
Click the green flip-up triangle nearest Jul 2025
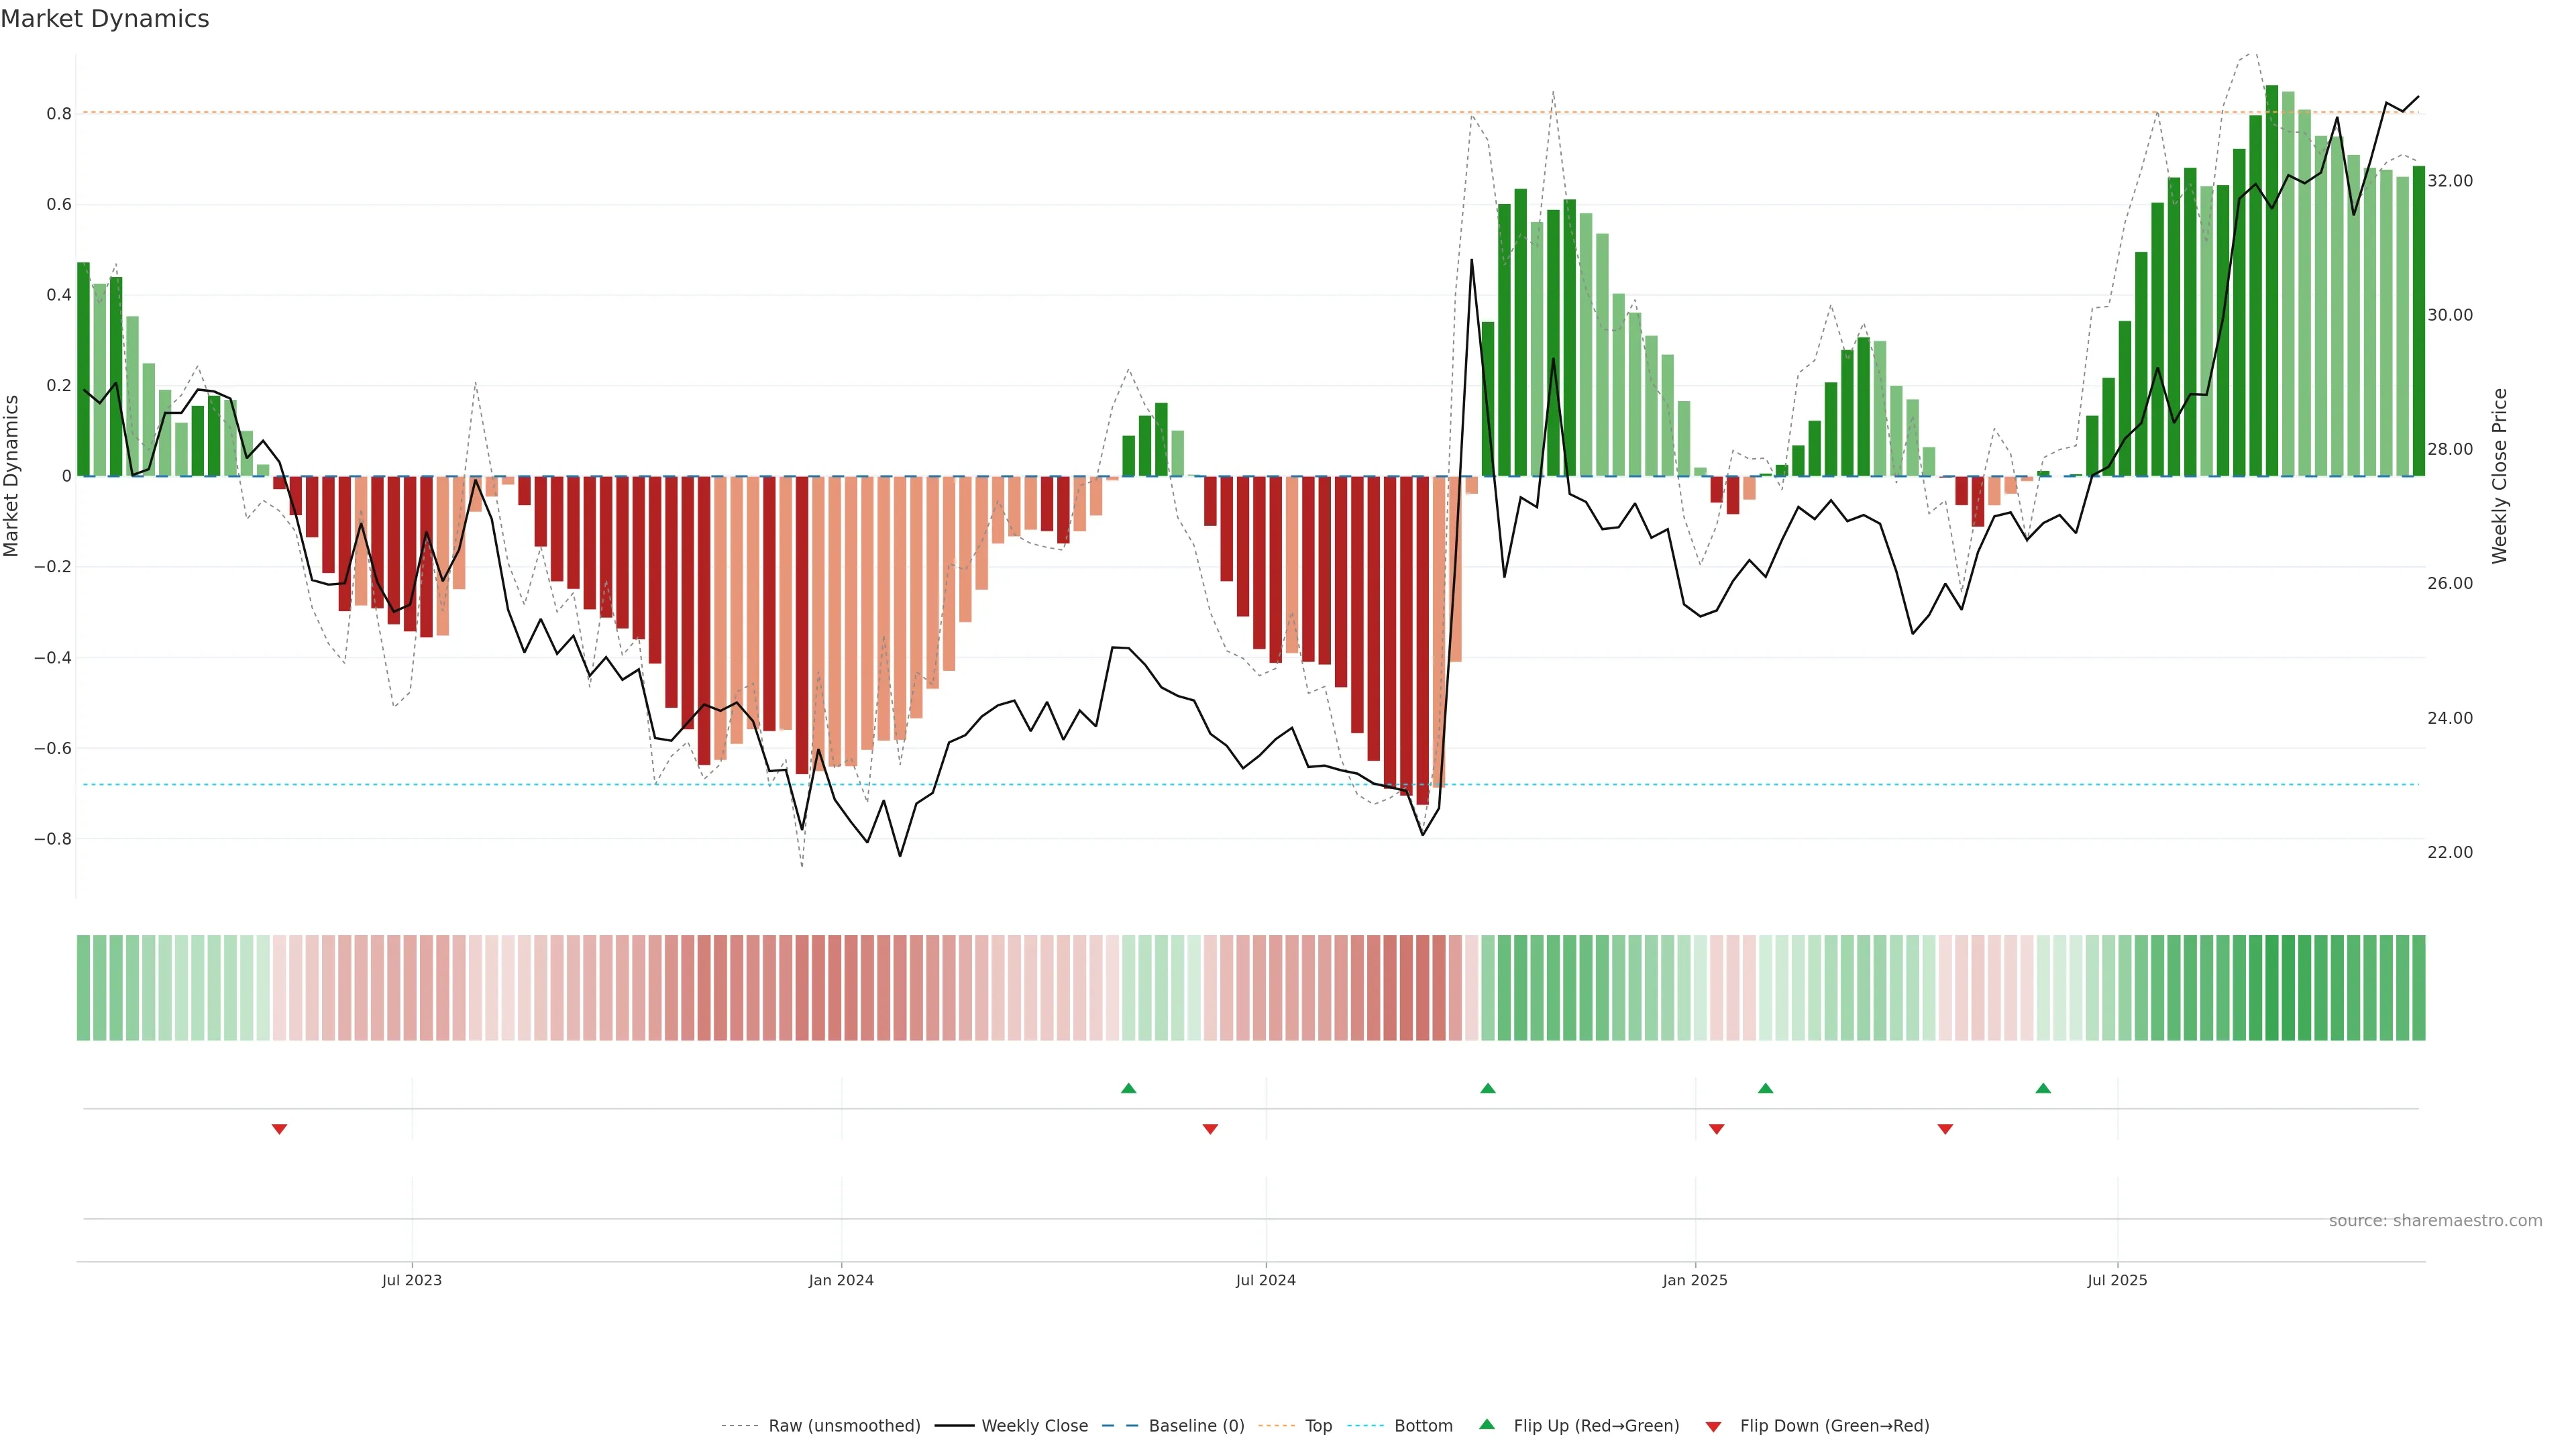(x=2043, y=1088)
